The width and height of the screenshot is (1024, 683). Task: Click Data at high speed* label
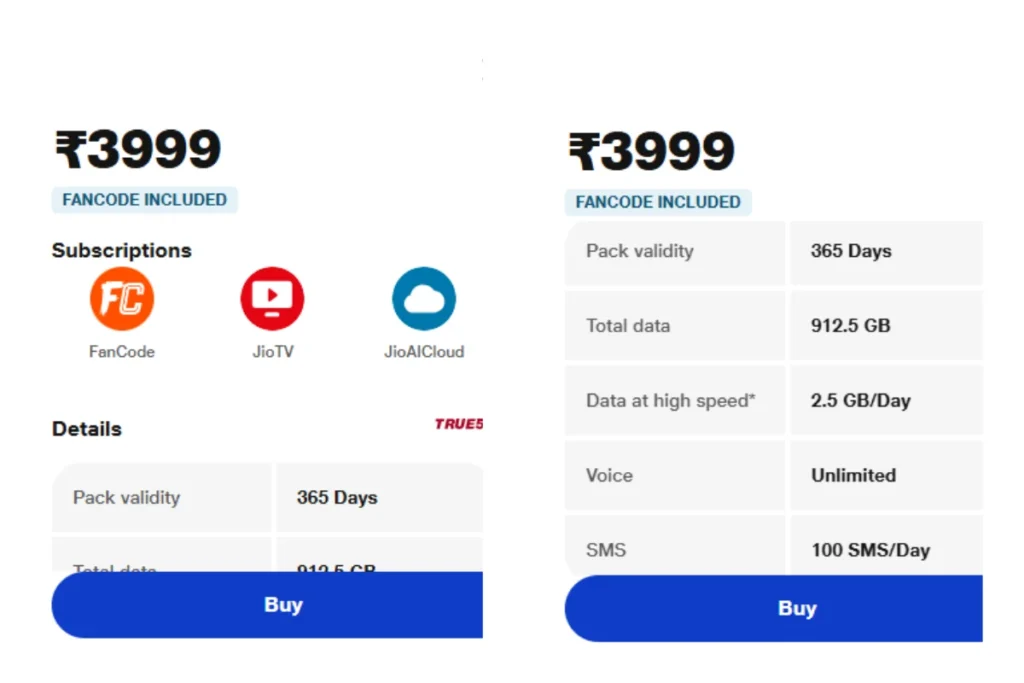click(671, 400)
